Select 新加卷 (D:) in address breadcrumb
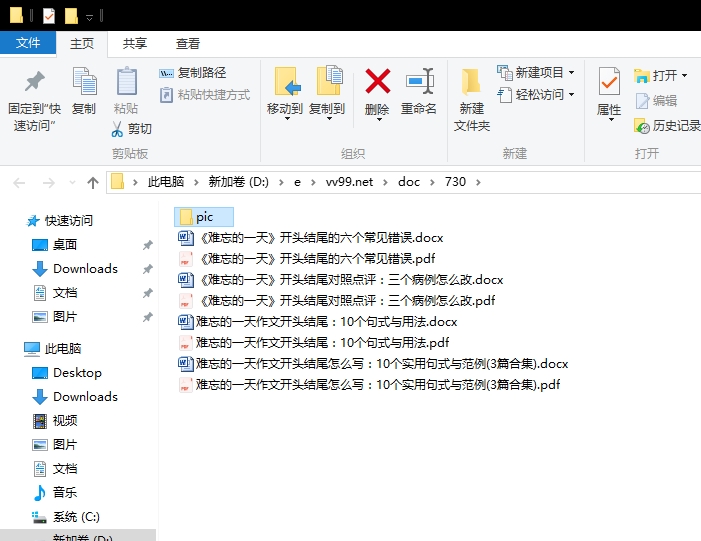Viewport: 701px width, 541px height. 238,182
